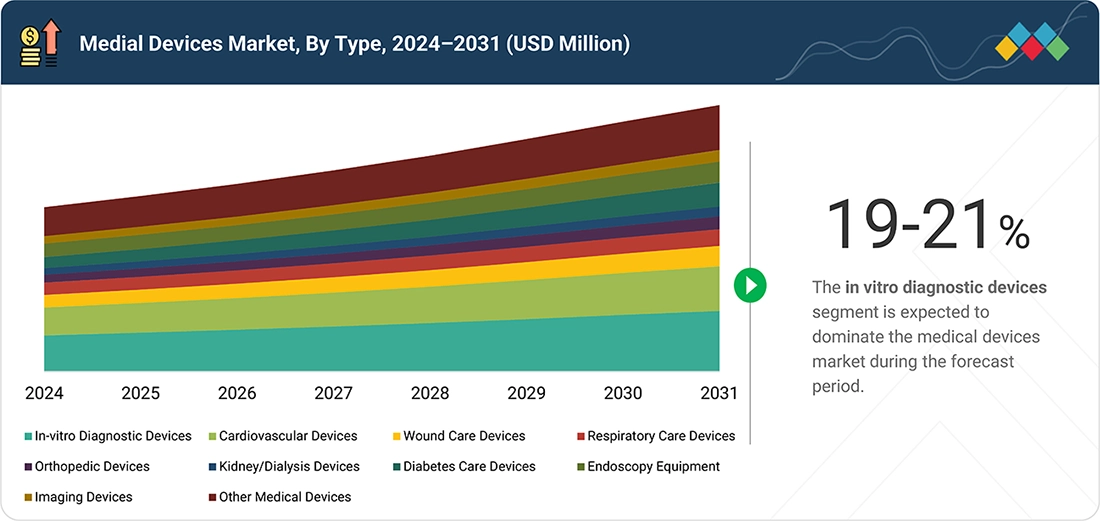Screen dimensions: 1100x521
Task: Click the 2027 axis label
Action: (333, 393)
